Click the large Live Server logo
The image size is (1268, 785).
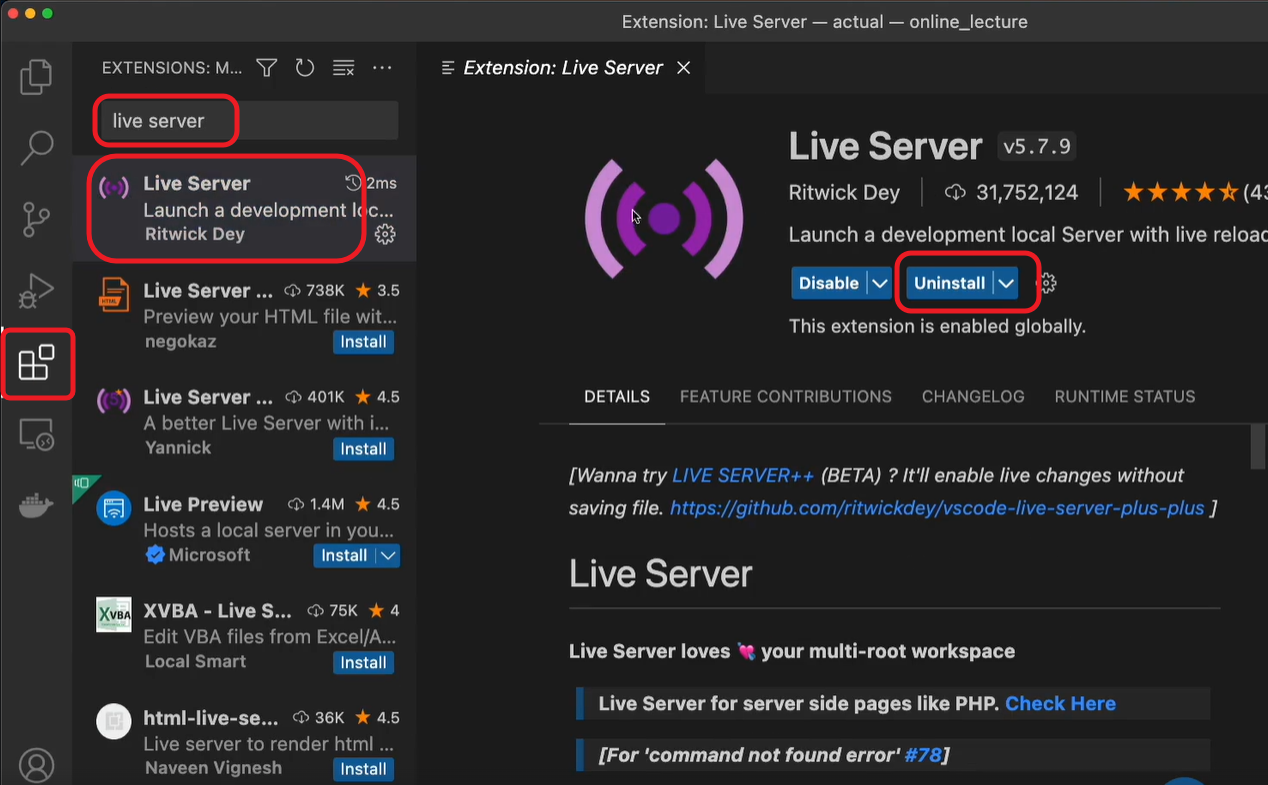pyautogui.click(x=664, y=218)
